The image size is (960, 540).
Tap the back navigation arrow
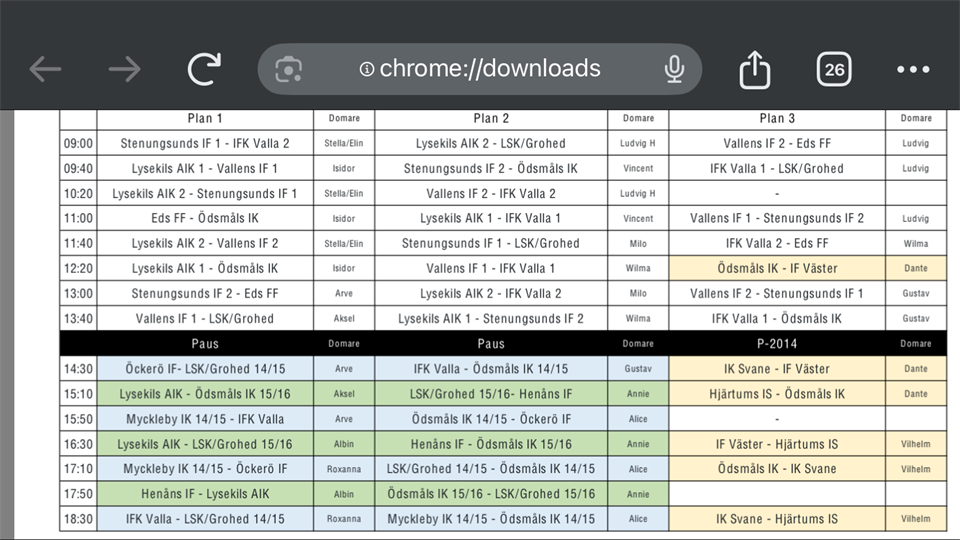tap(45, 69)
